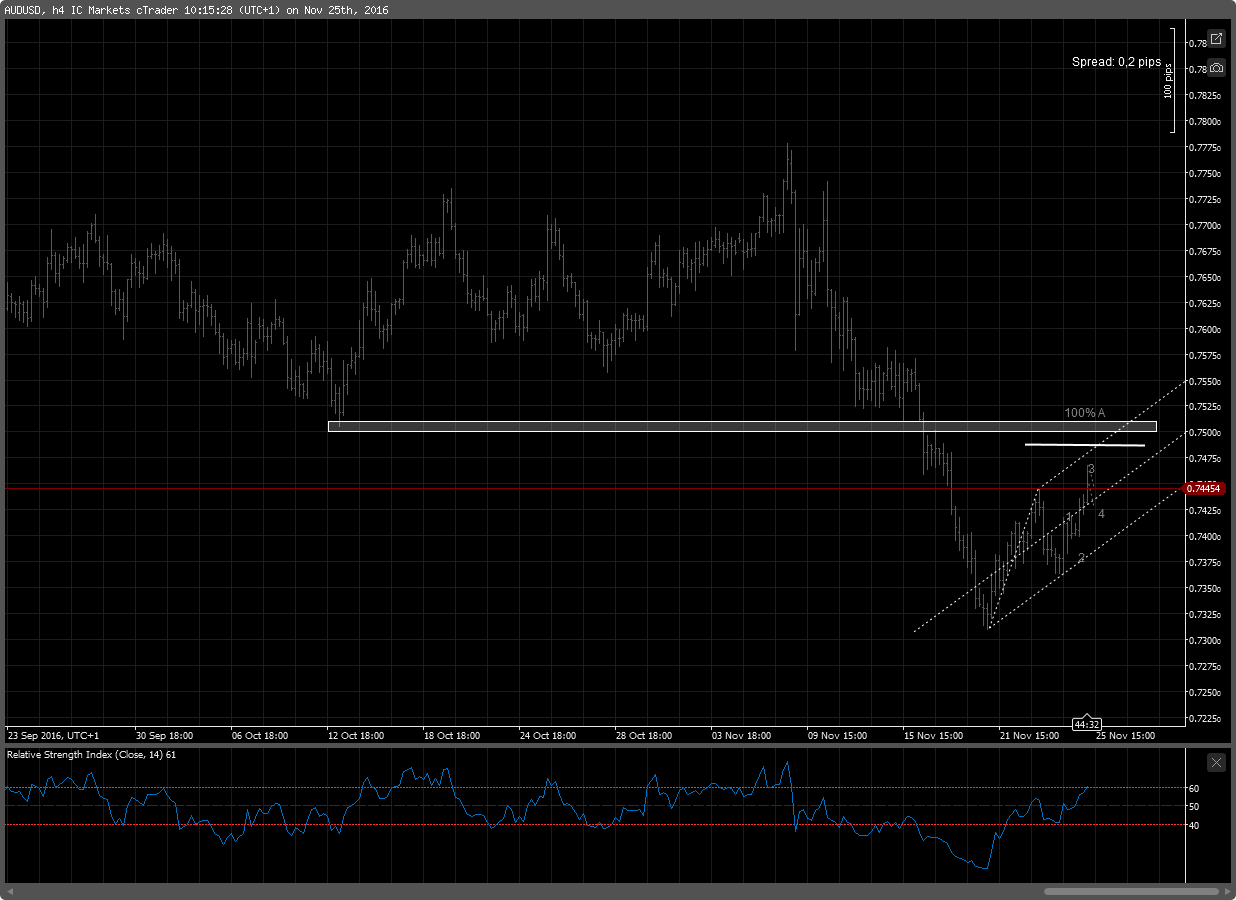
Task: Click the AUDUSD h4 chart title text
Action: [197, 10]
